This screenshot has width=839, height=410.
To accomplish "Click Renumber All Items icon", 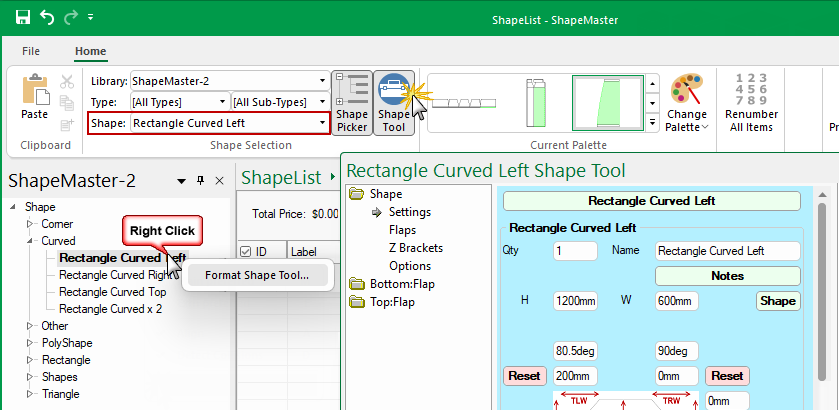I will pos(751,102).
